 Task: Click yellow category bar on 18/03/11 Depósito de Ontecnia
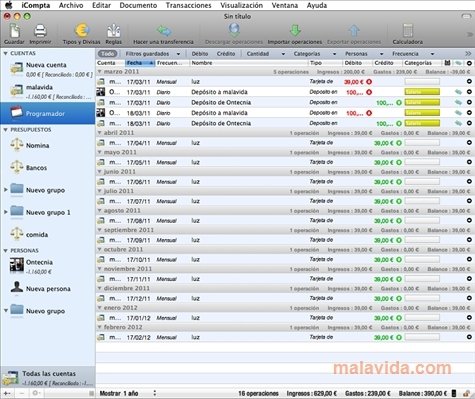[x=422, y=123]
